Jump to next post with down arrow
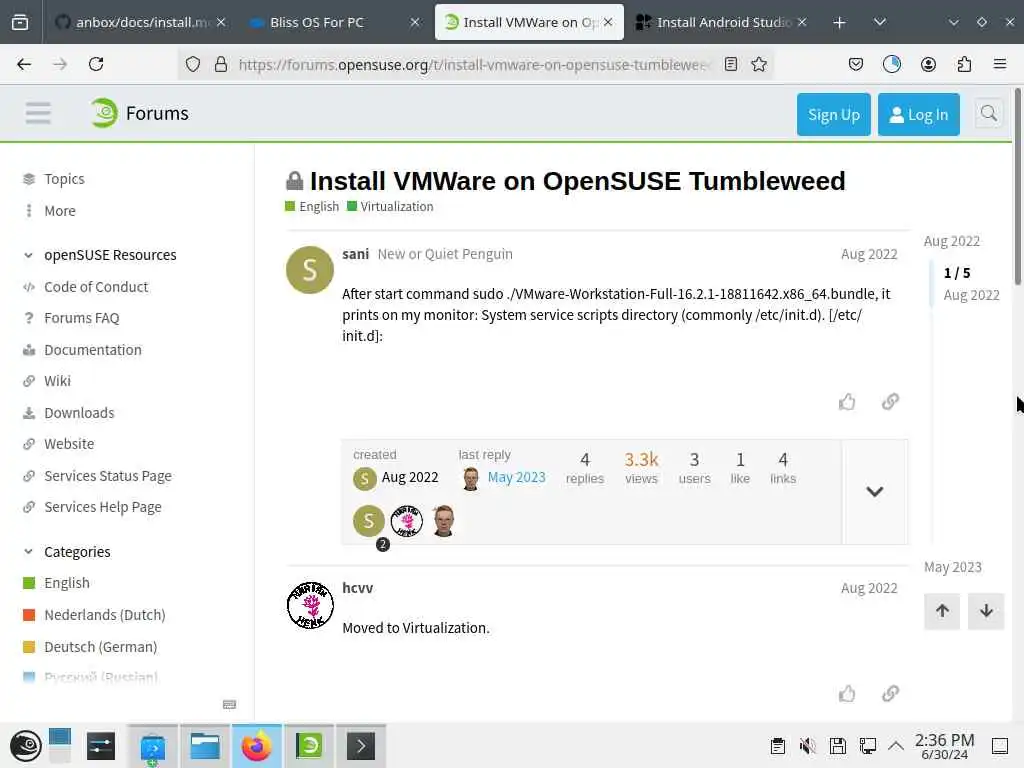This screenshot has width=1024, height=768. click(x=986, y=611)
